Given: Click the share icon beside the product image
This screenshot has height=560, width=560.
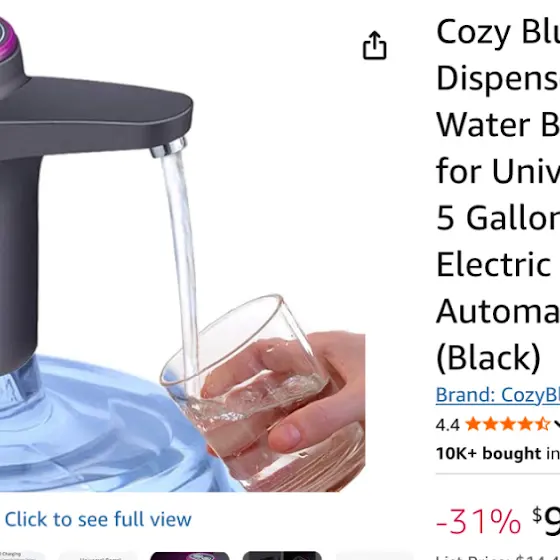Looking at the screenshot, I should point(374,45).
